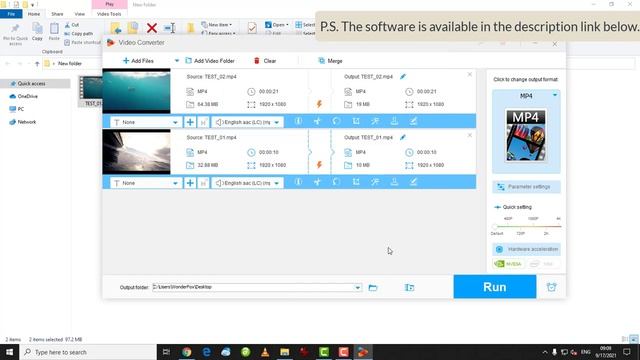Viewport: 640px width, 360px height.
Task: Remove TEST_01 from the conversion list
Action: coord(470,135)
